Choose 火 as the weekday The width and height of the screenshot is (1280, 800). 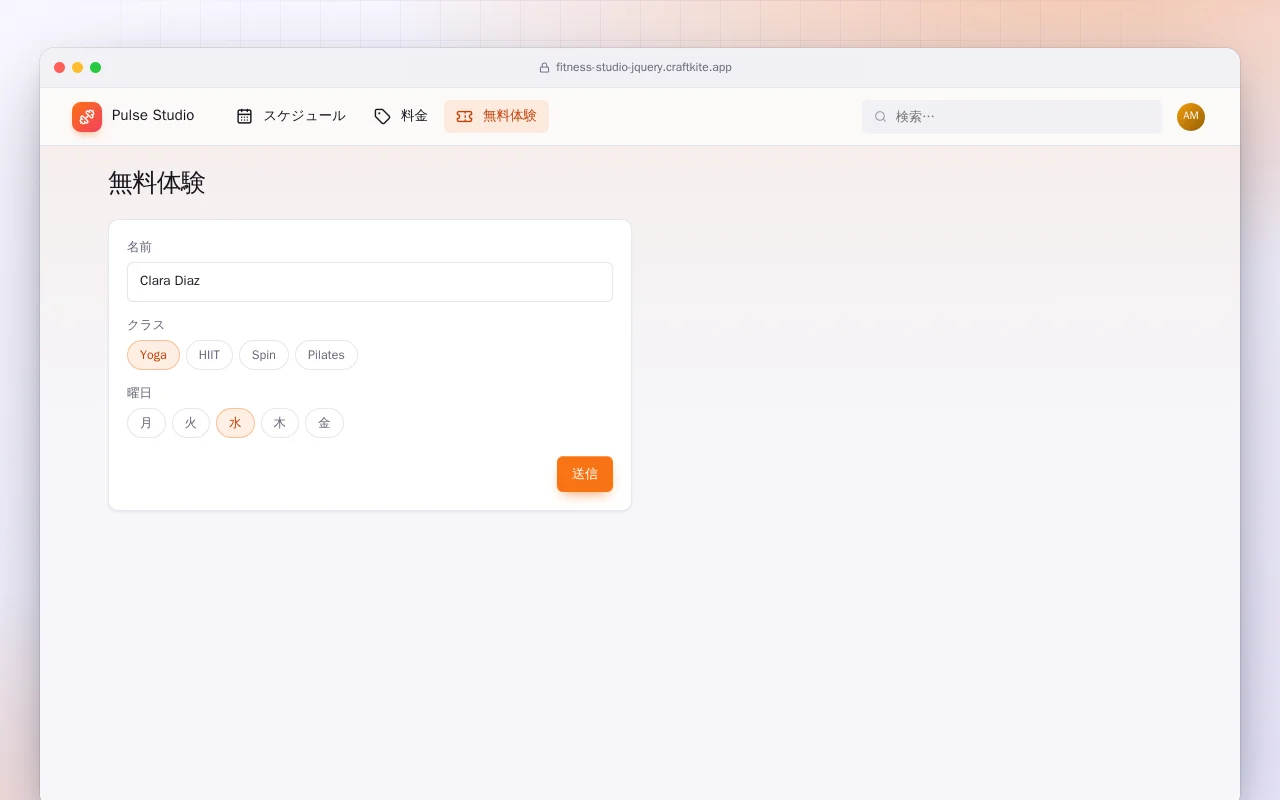click(191, 423)
